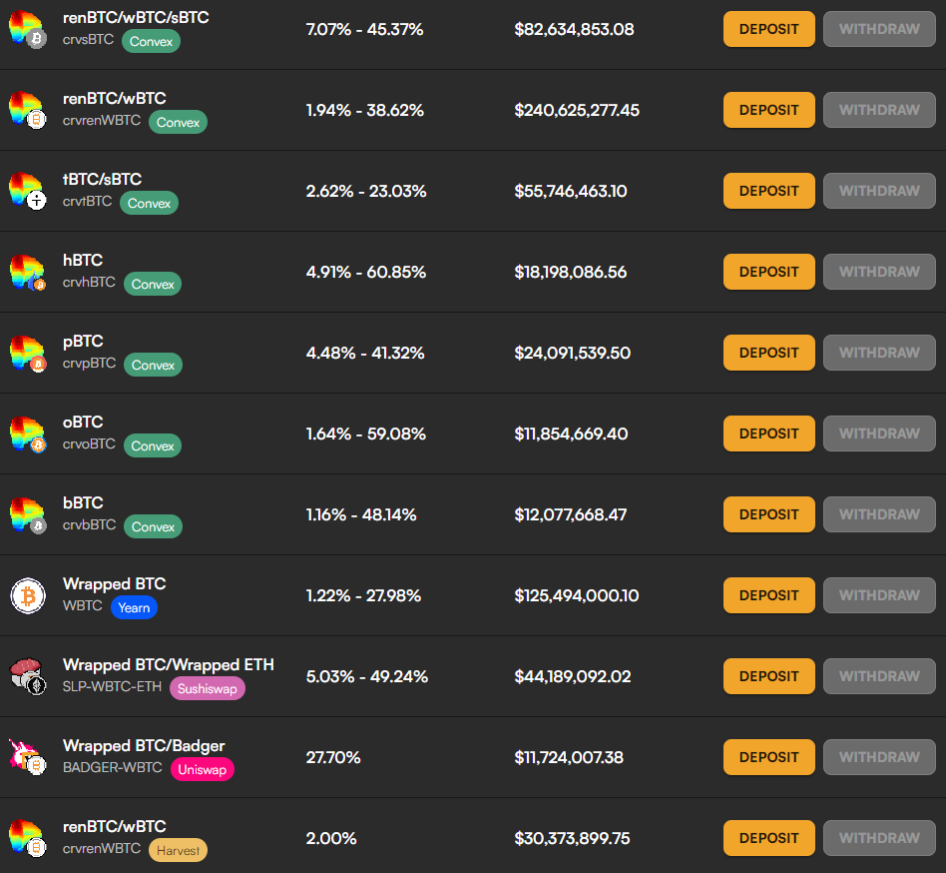The width and height of the screenshot is (946, 873).
Task: Click the BADGER-WBTC pair icon
Action: point(26,757)
